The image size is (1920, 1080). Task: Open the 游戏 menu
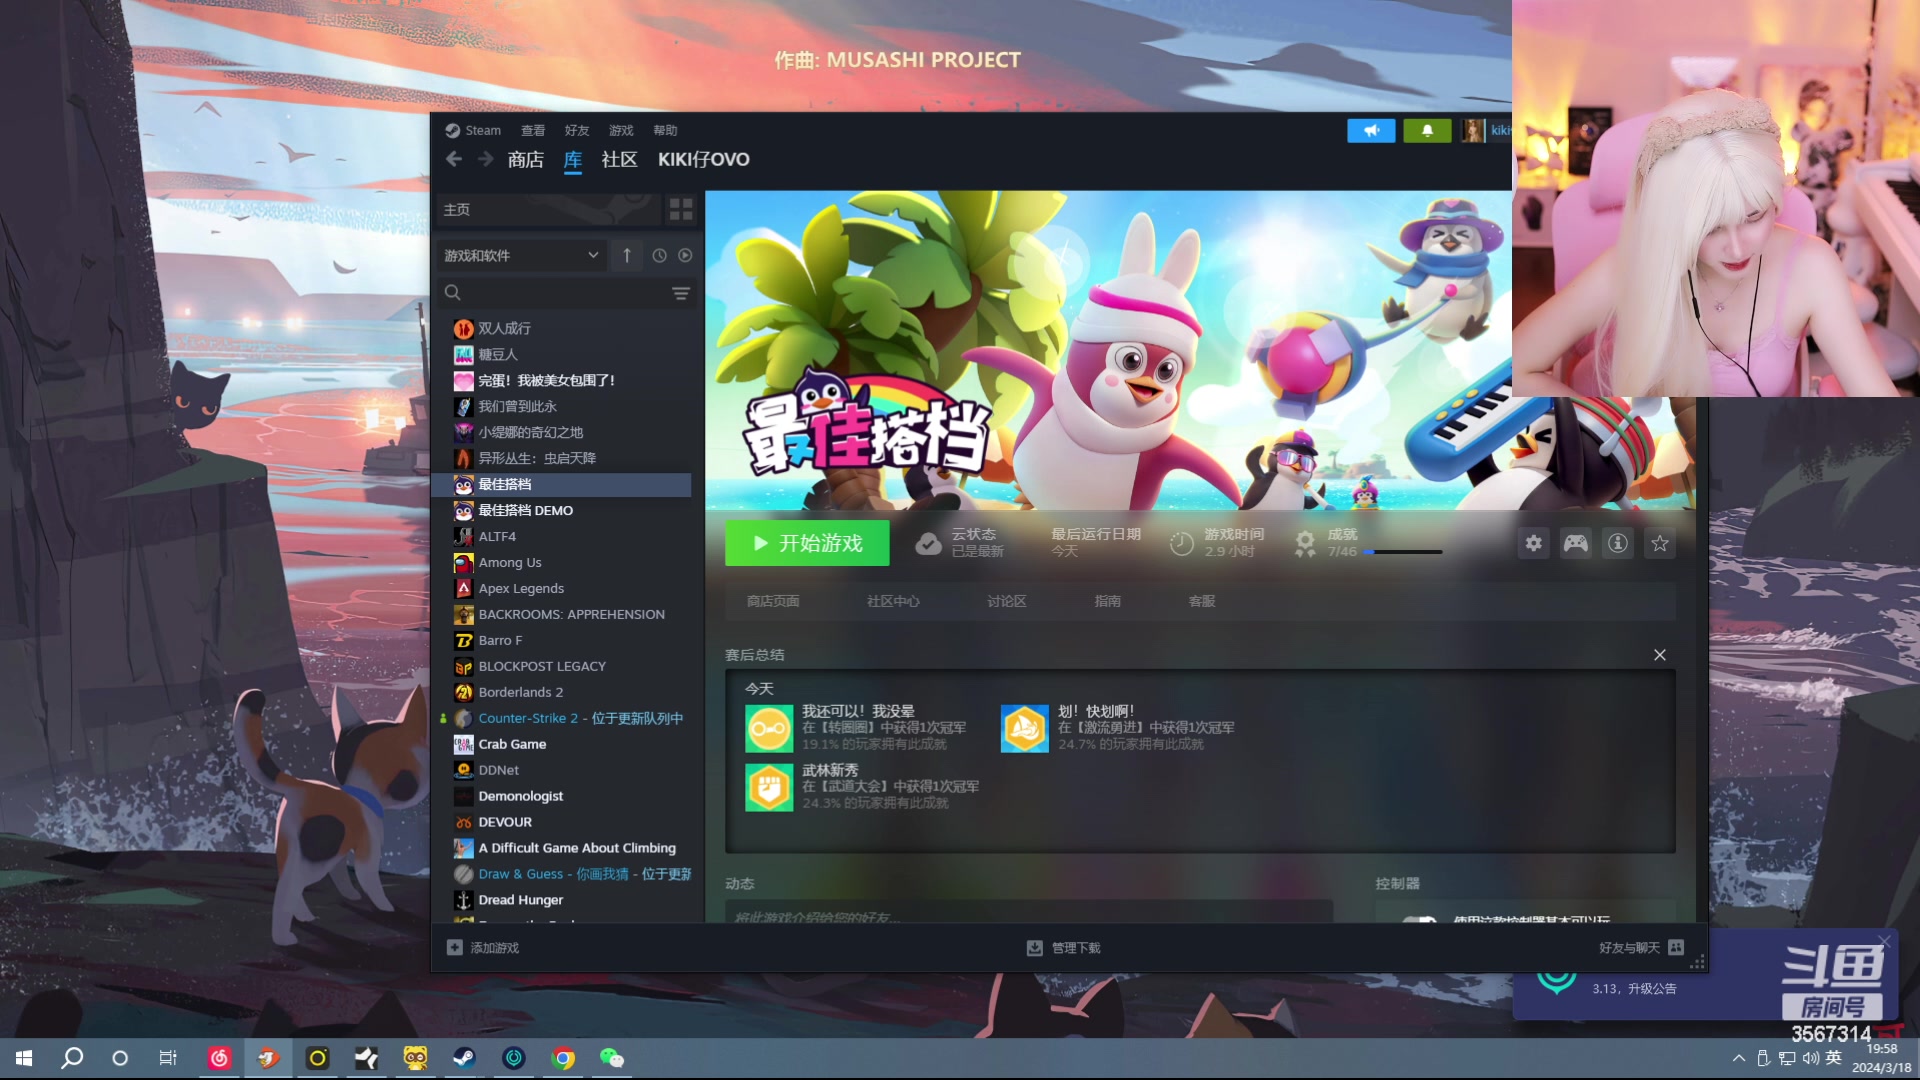point(621,130)
